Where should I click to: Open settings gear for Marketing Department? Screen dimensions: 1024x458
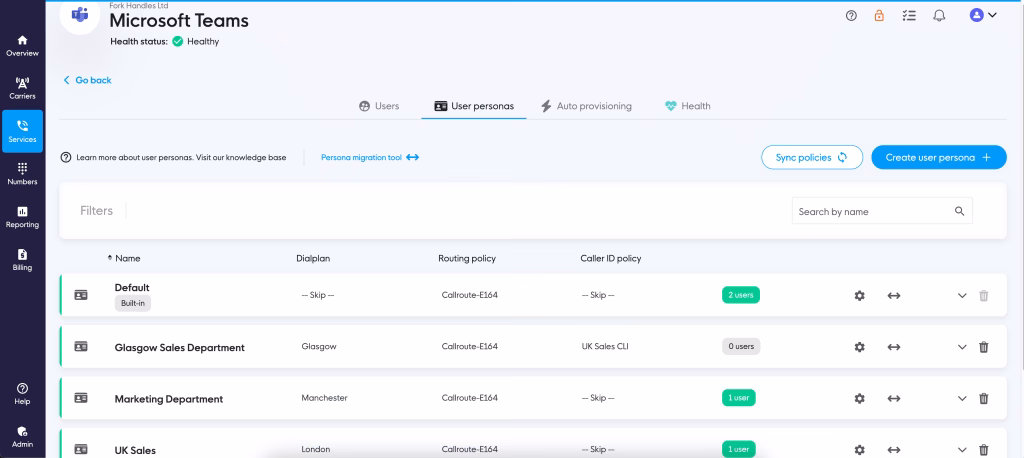pos(859,398)
